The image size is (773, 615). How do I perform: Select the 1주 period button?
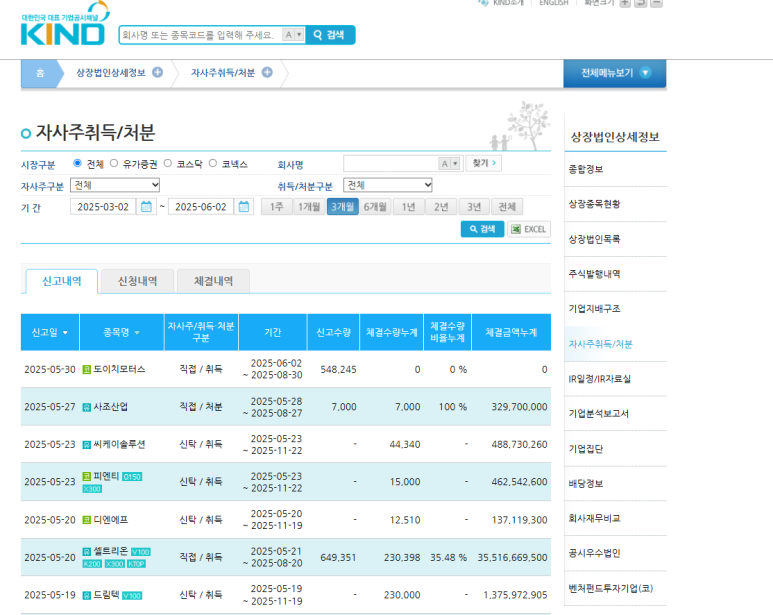click(x=277, y=207)
